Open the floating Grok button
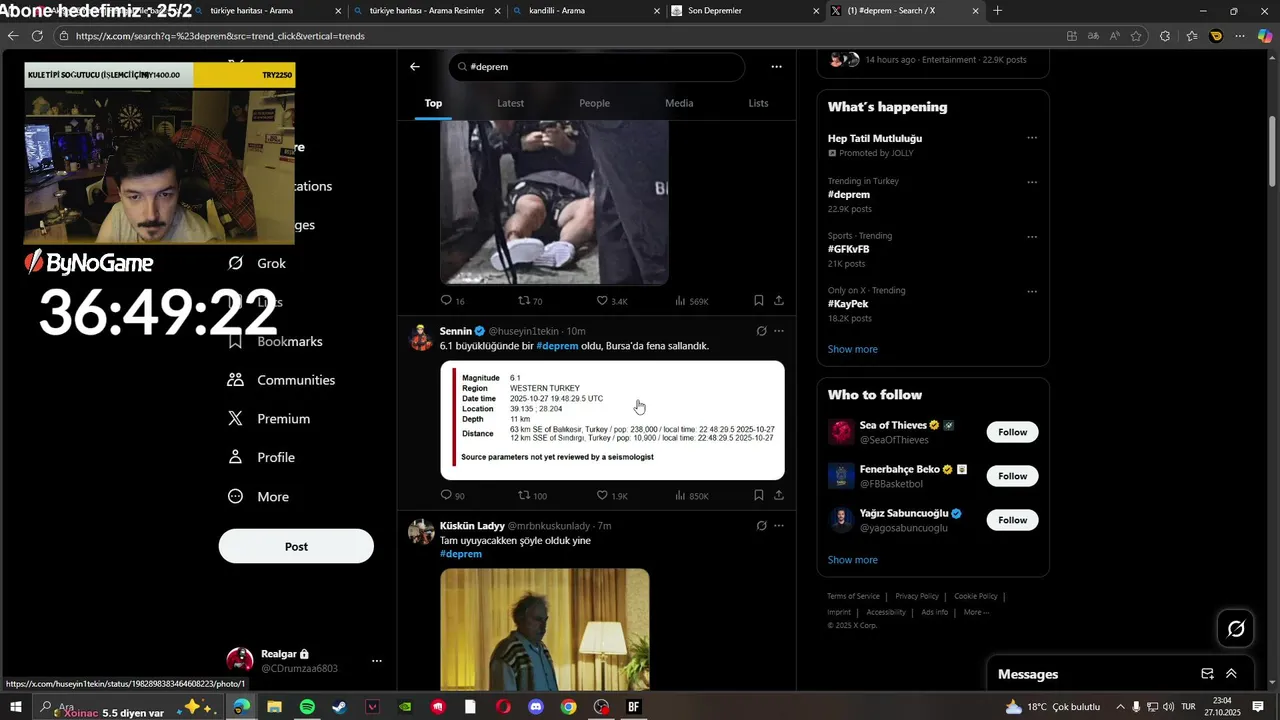This screenshot has width=1280, height=720. coord(1236,629)
